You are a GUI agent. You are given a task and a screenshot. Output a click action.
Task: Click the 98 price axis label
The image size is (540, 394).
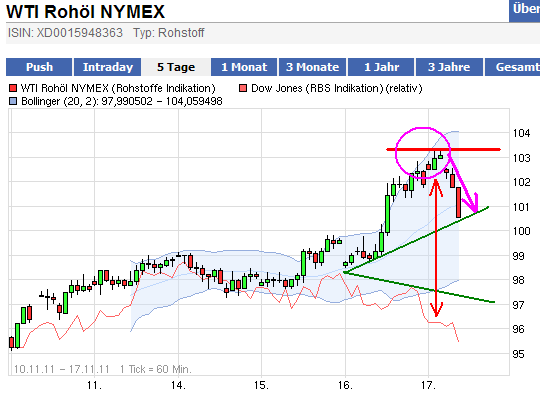518,280
